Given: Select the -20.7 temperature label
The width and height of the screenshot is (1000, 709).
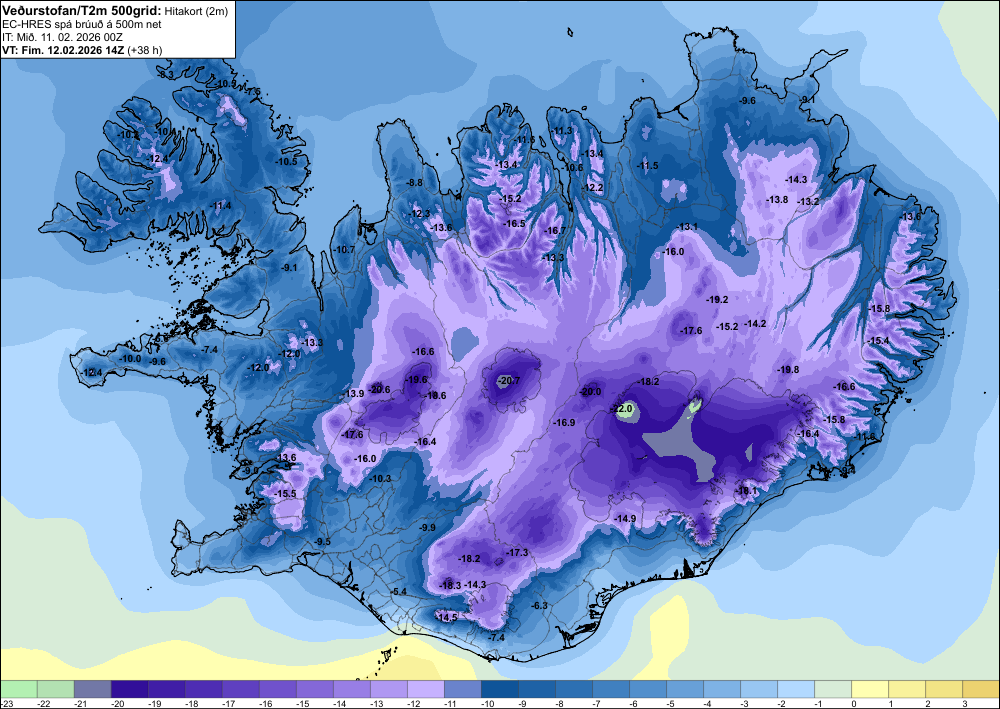Looking at the screenshot, I should point(510,381).
